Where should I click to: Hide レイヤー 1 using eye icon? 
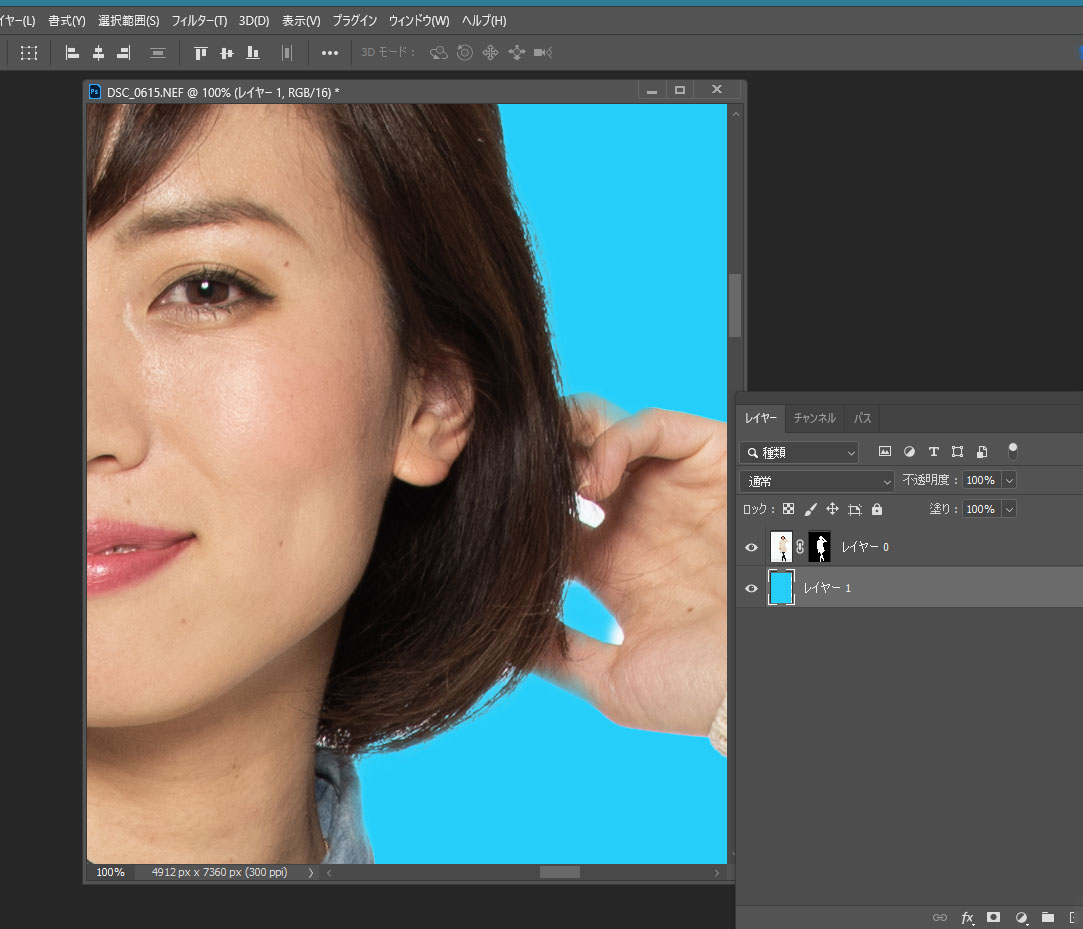pos(751,589)
